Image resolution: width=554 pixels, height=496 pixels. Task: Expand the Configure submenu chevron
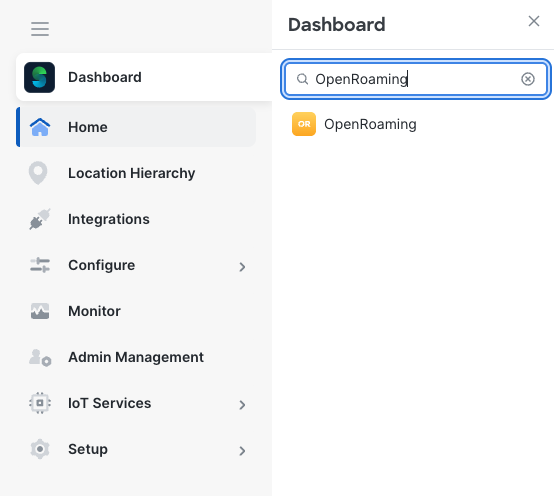(x=242, y=267)
